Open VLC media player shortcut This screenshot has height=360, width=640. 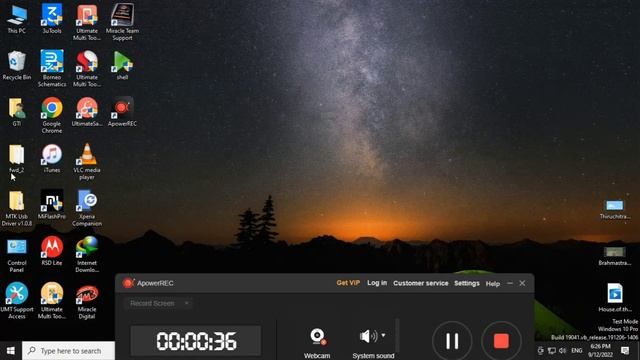point(87,162)
